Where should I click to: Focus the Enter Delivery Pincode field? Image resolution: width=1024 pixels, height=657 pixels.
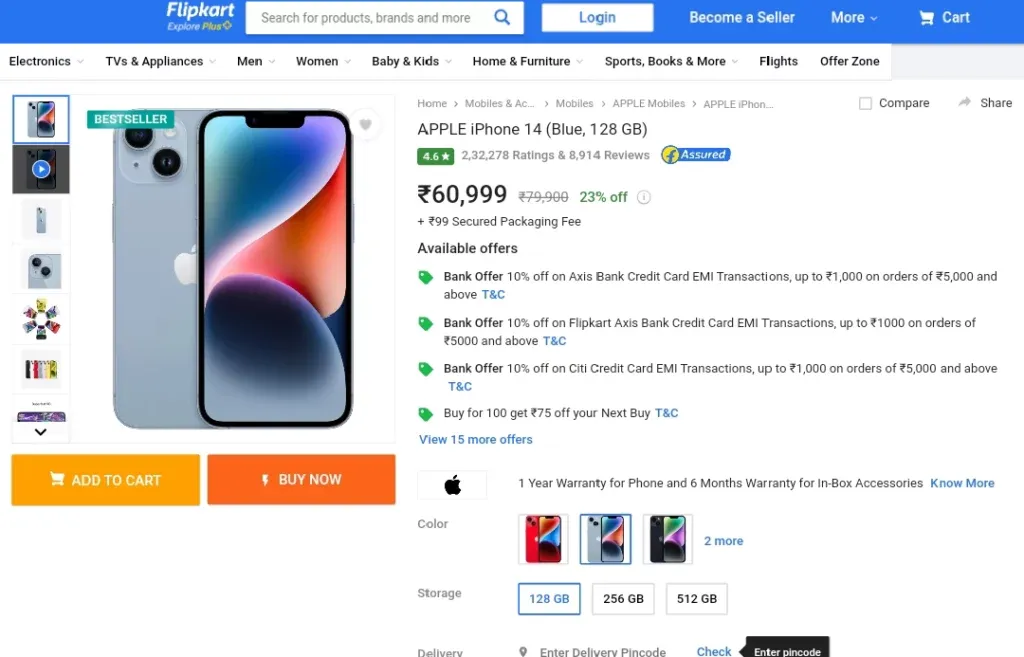(602, 651)
